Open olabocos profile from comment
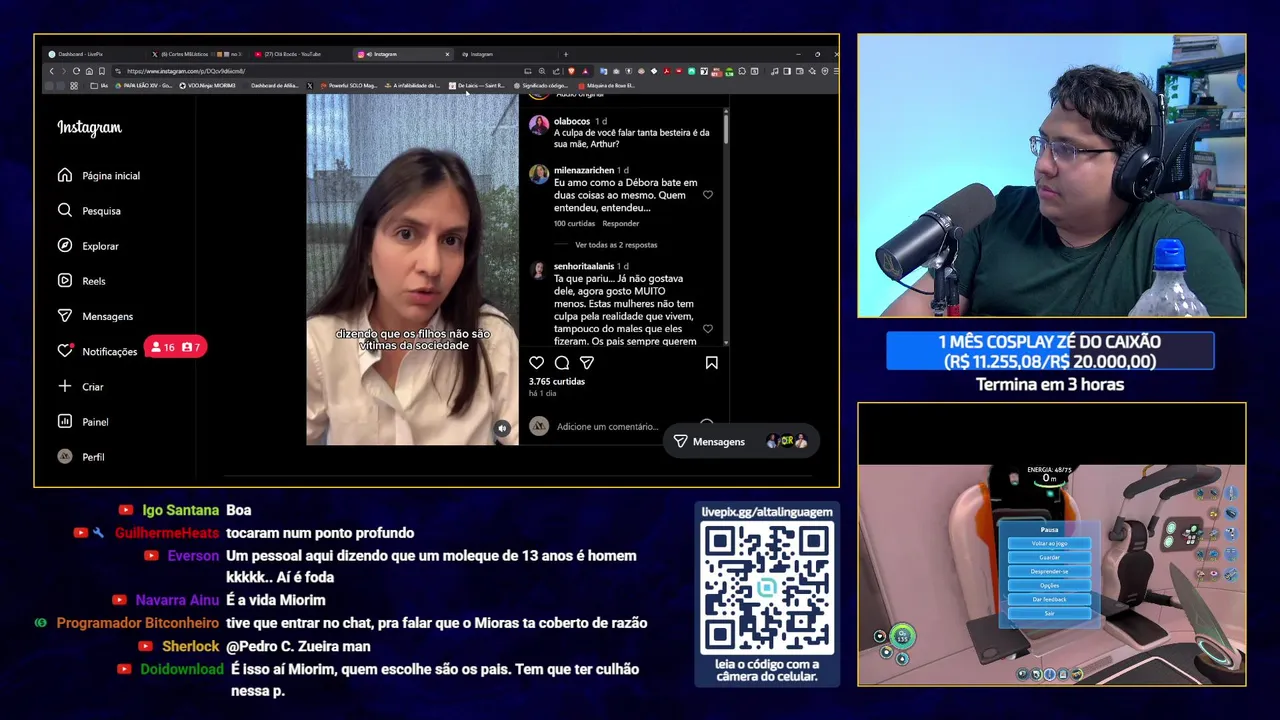1280x720 pixels. [x=572, y=121]
